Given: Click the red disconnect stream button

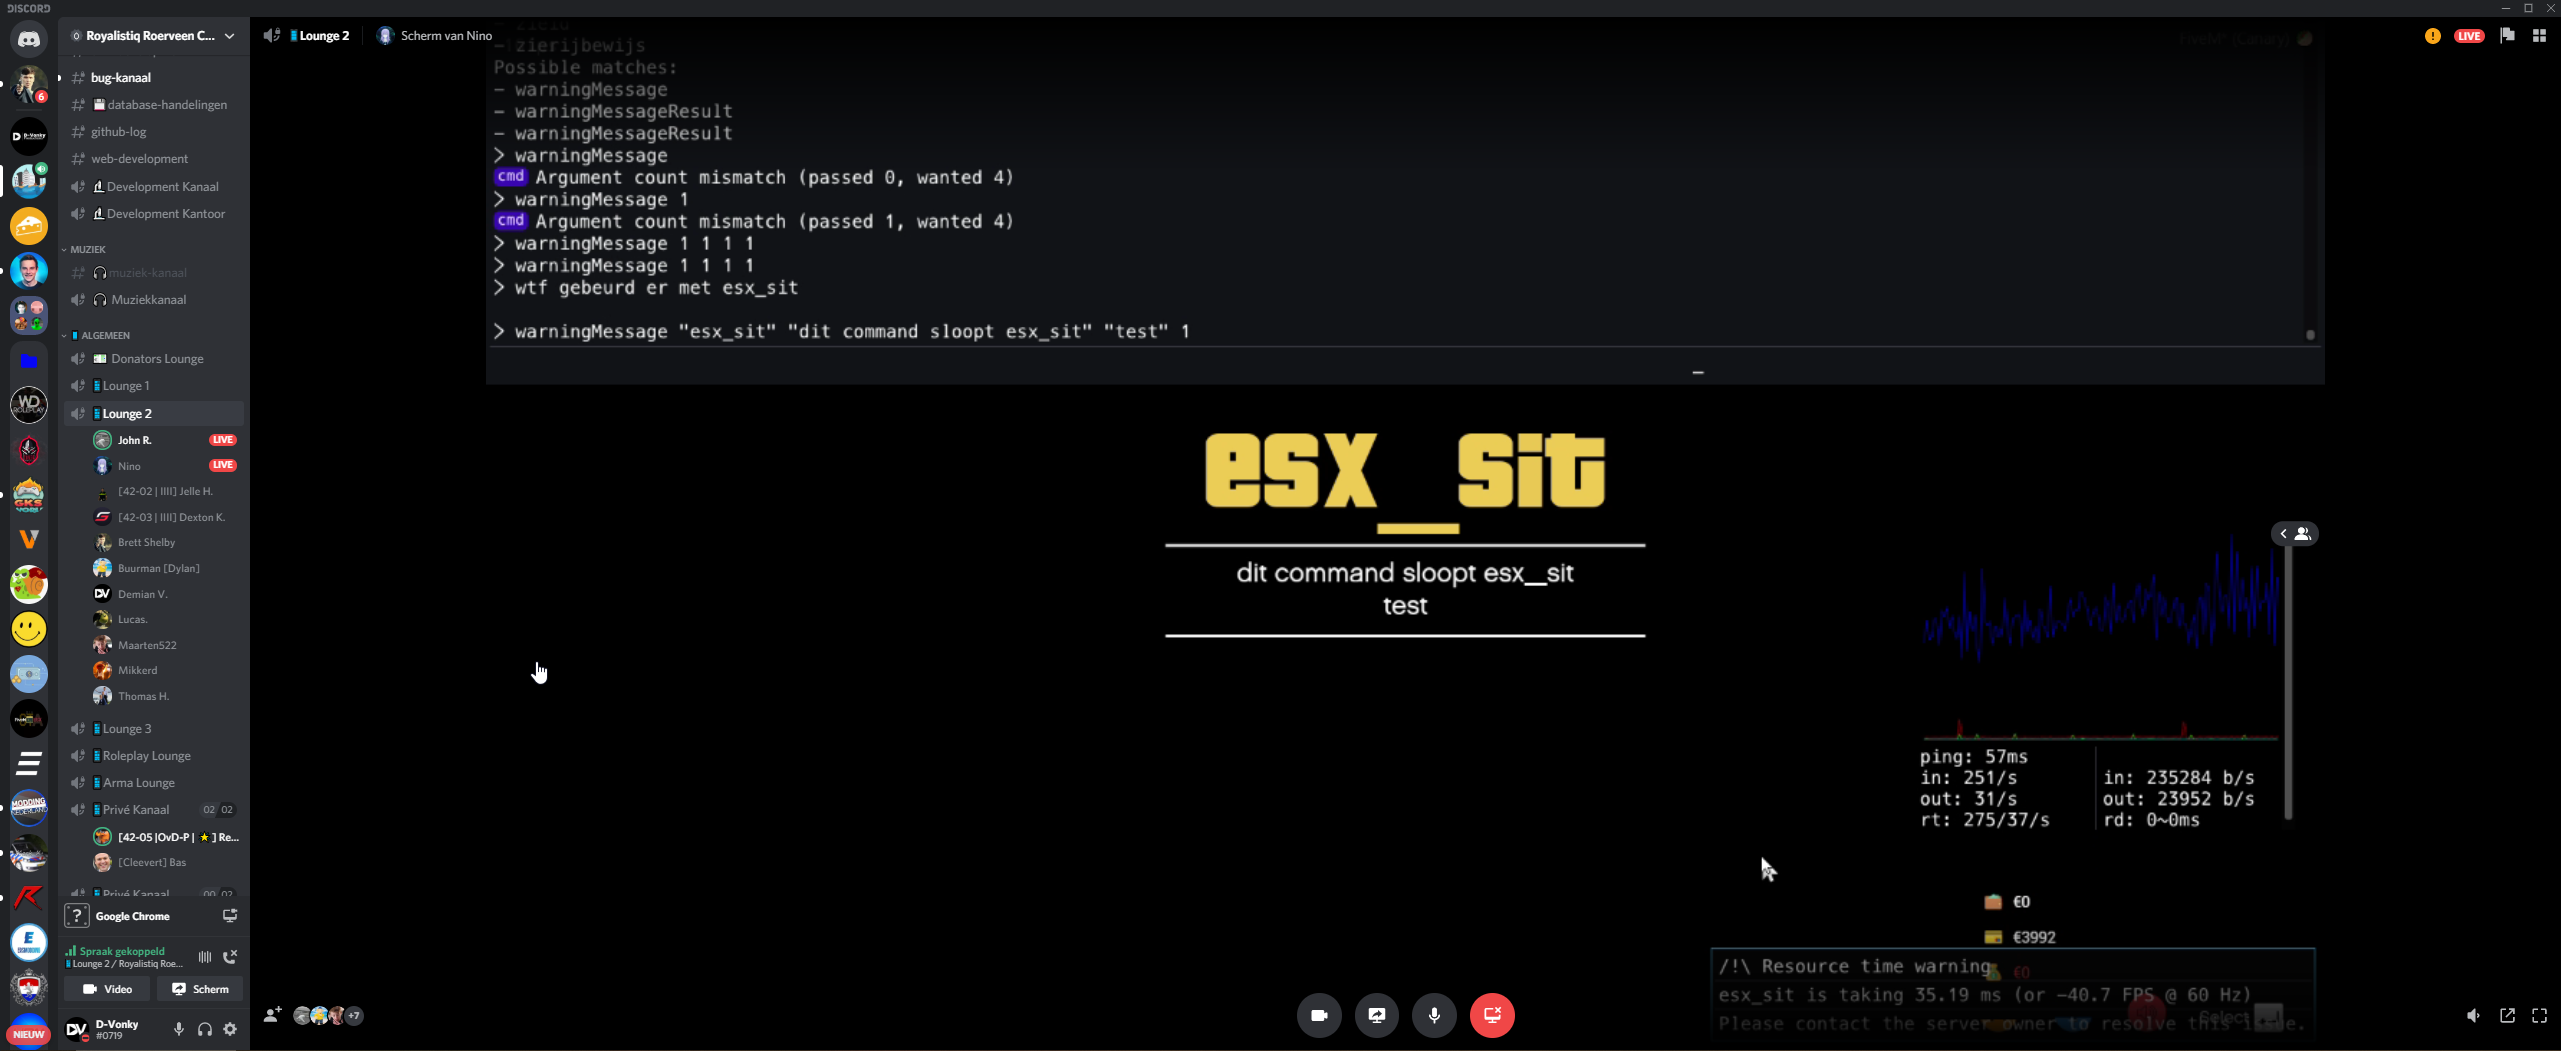Looking at the screenshot, I should [x=1491, y=1015].
